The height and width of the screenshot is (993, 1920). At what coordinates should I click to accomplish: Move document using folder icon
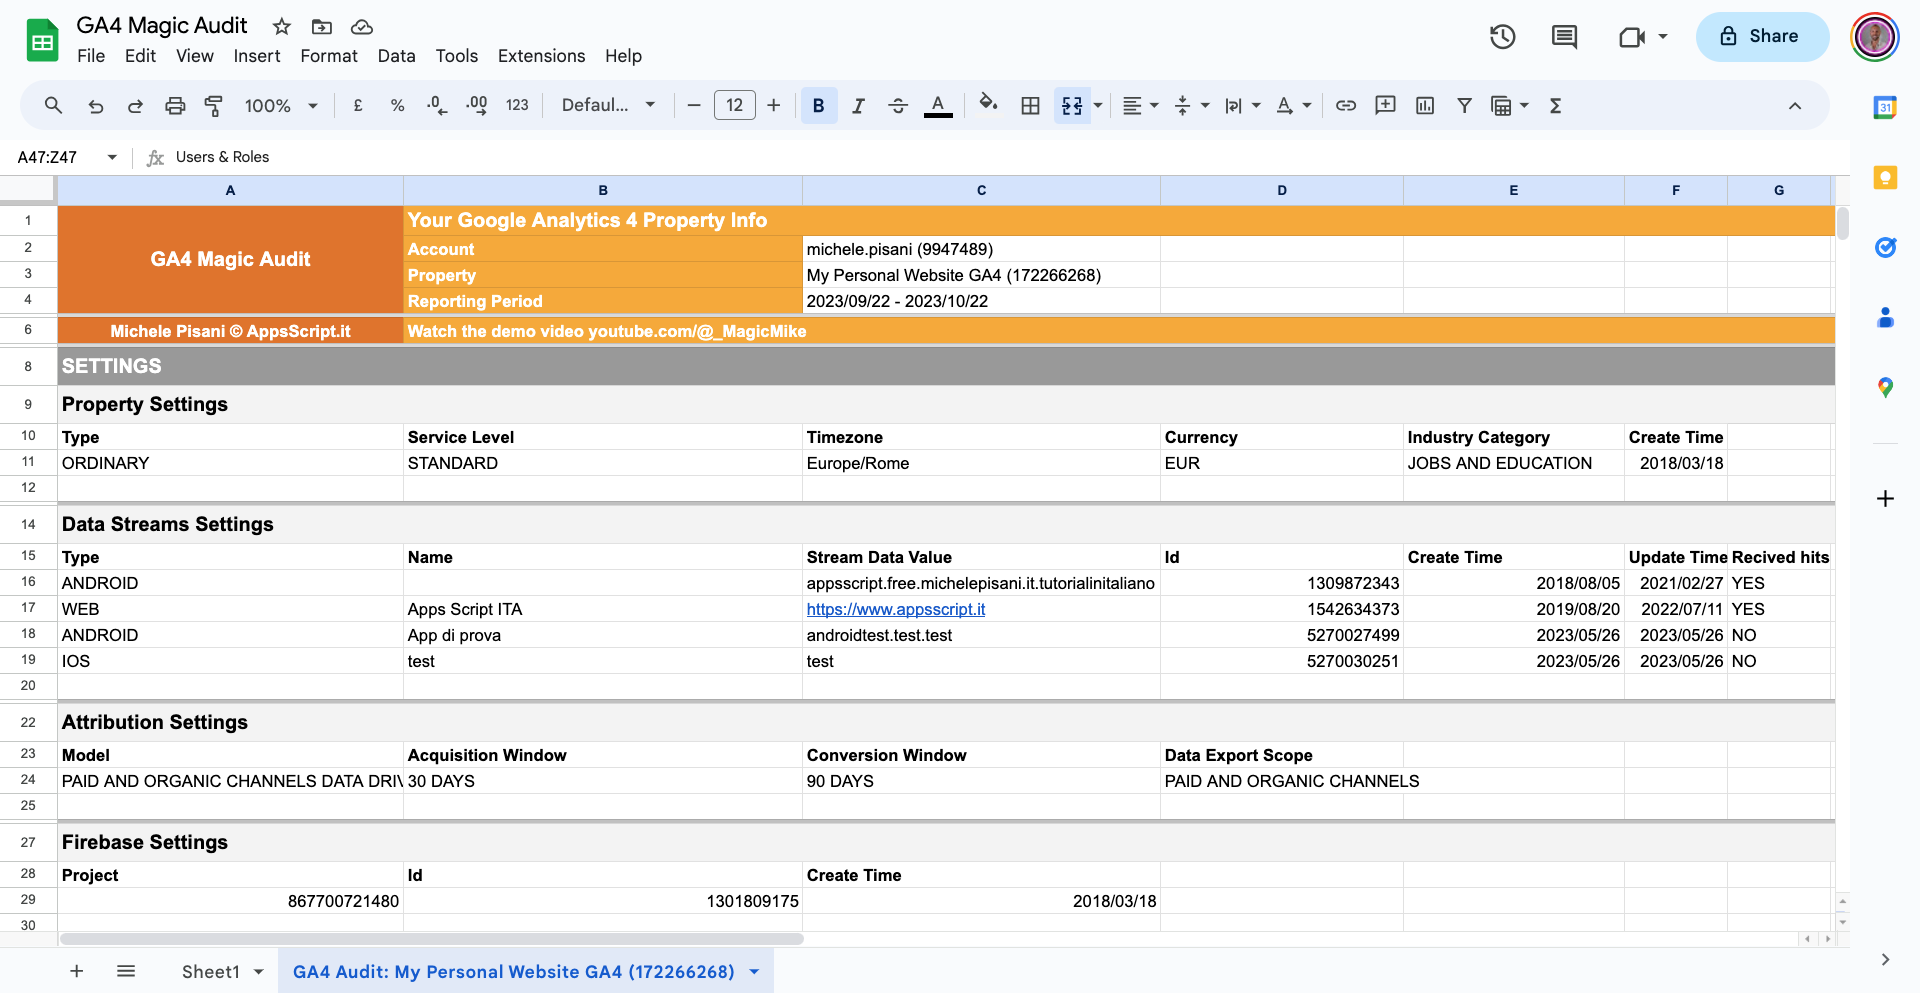322,27
